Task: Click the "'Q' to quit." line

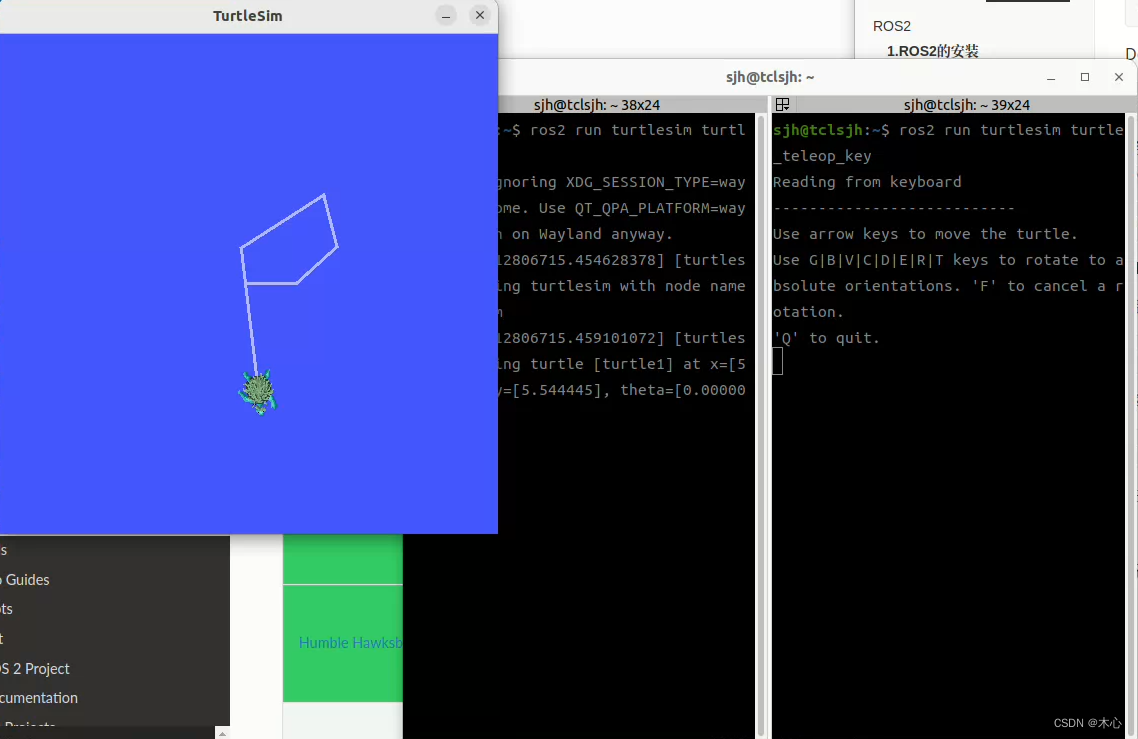Action: [x=826, y=338]
